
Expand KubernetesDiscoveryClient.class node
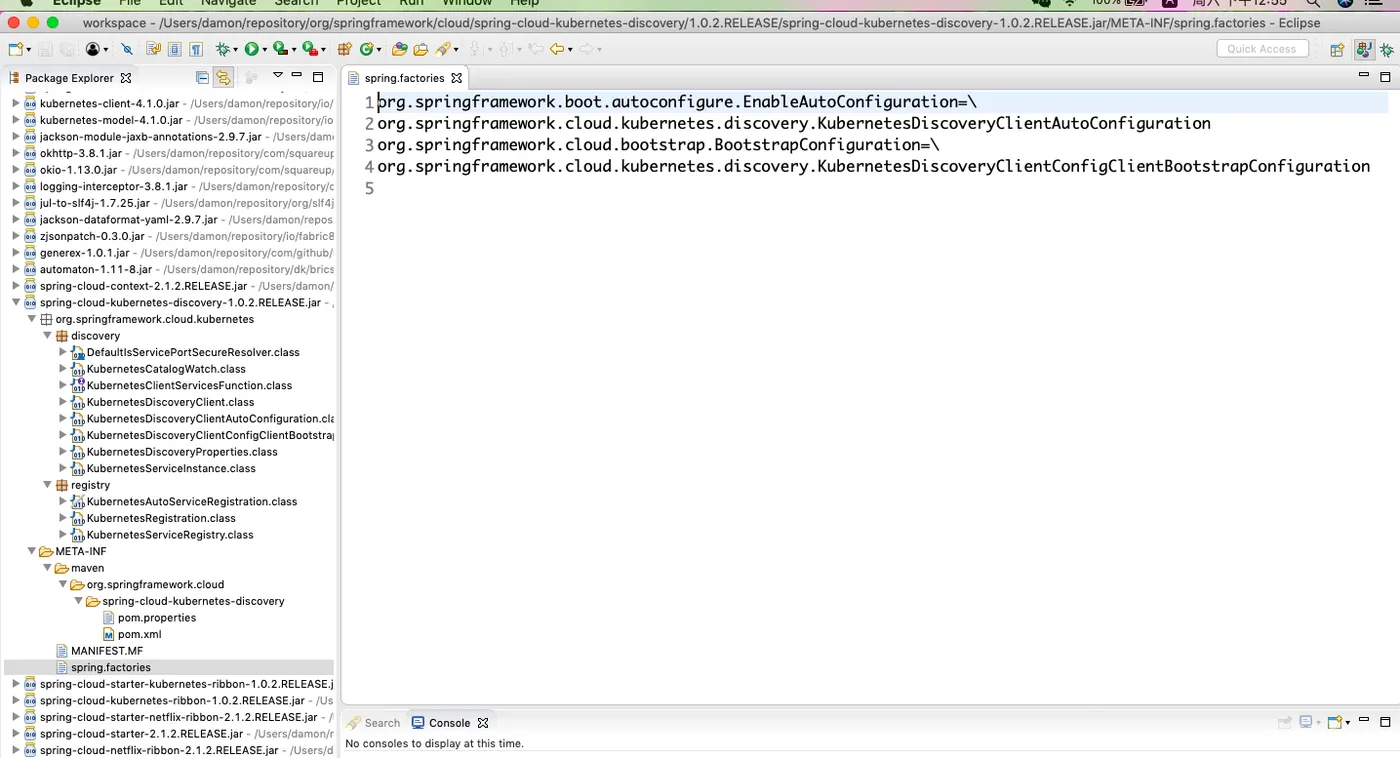tap(63, 402)
